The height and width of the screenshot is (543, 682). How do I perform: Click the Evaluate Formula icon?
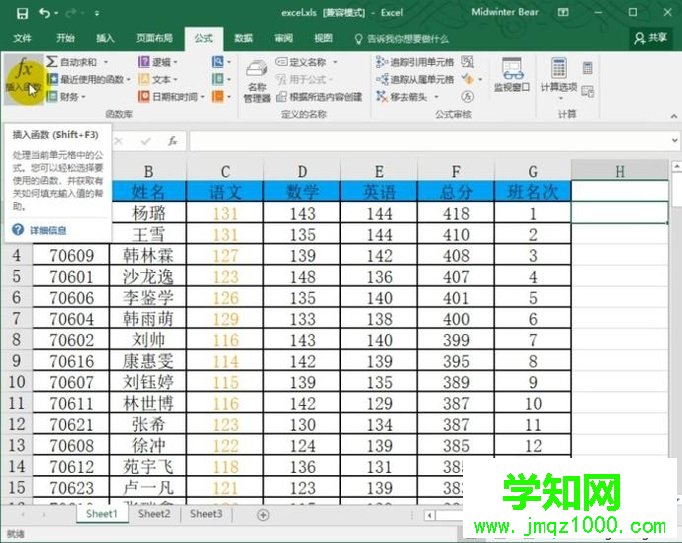pyautogui.click(x=468, y=96)
